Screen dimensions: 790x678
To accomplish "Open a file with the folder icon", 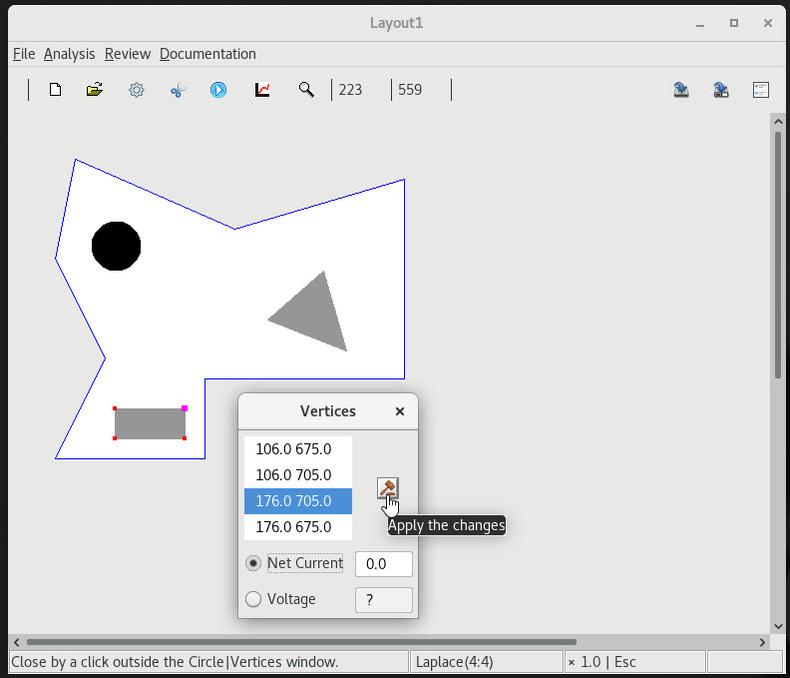I will tap(95, 90).
